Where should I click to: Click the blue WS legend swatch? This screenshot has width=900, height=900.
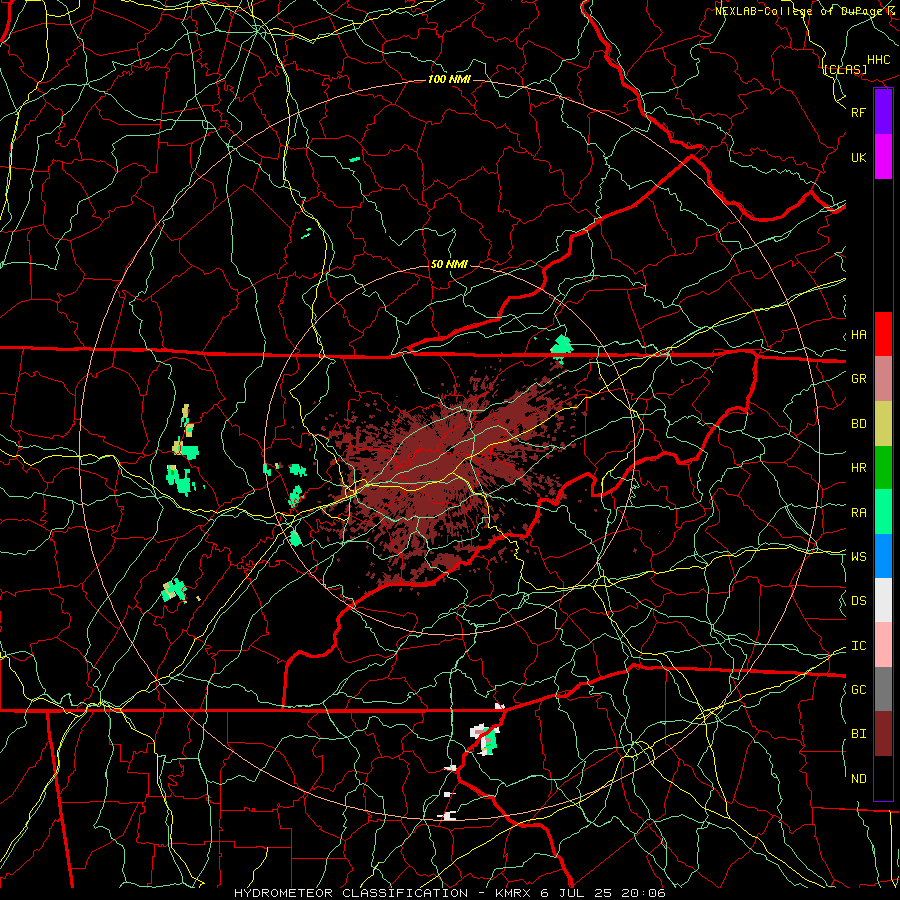[x=883, y=556]
